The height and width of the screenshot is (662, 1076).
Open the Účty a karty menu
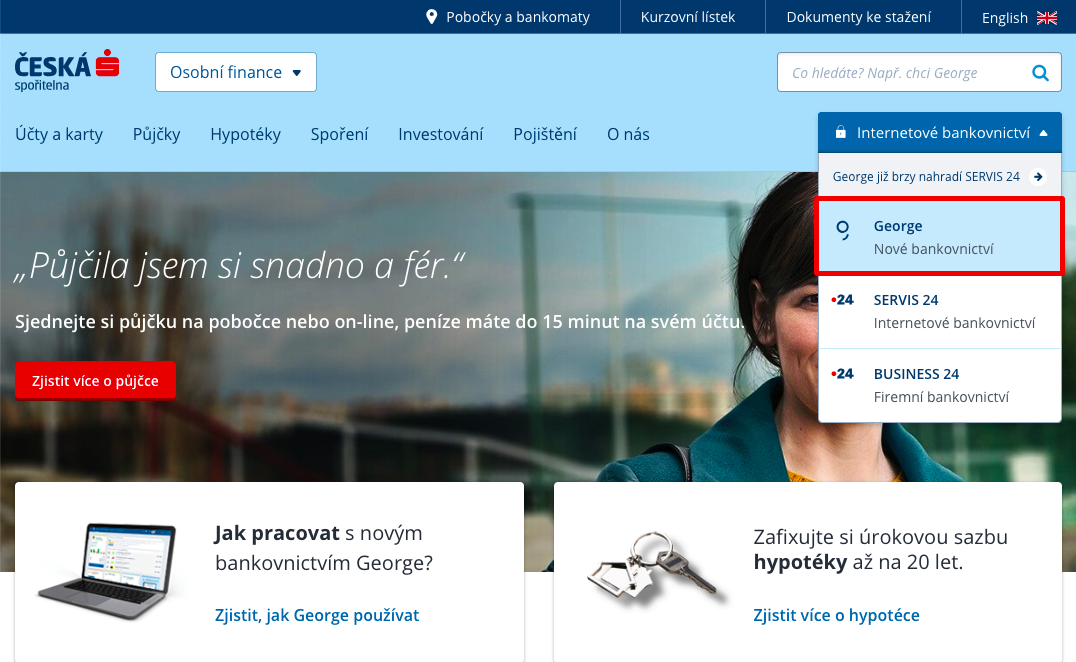59,134
